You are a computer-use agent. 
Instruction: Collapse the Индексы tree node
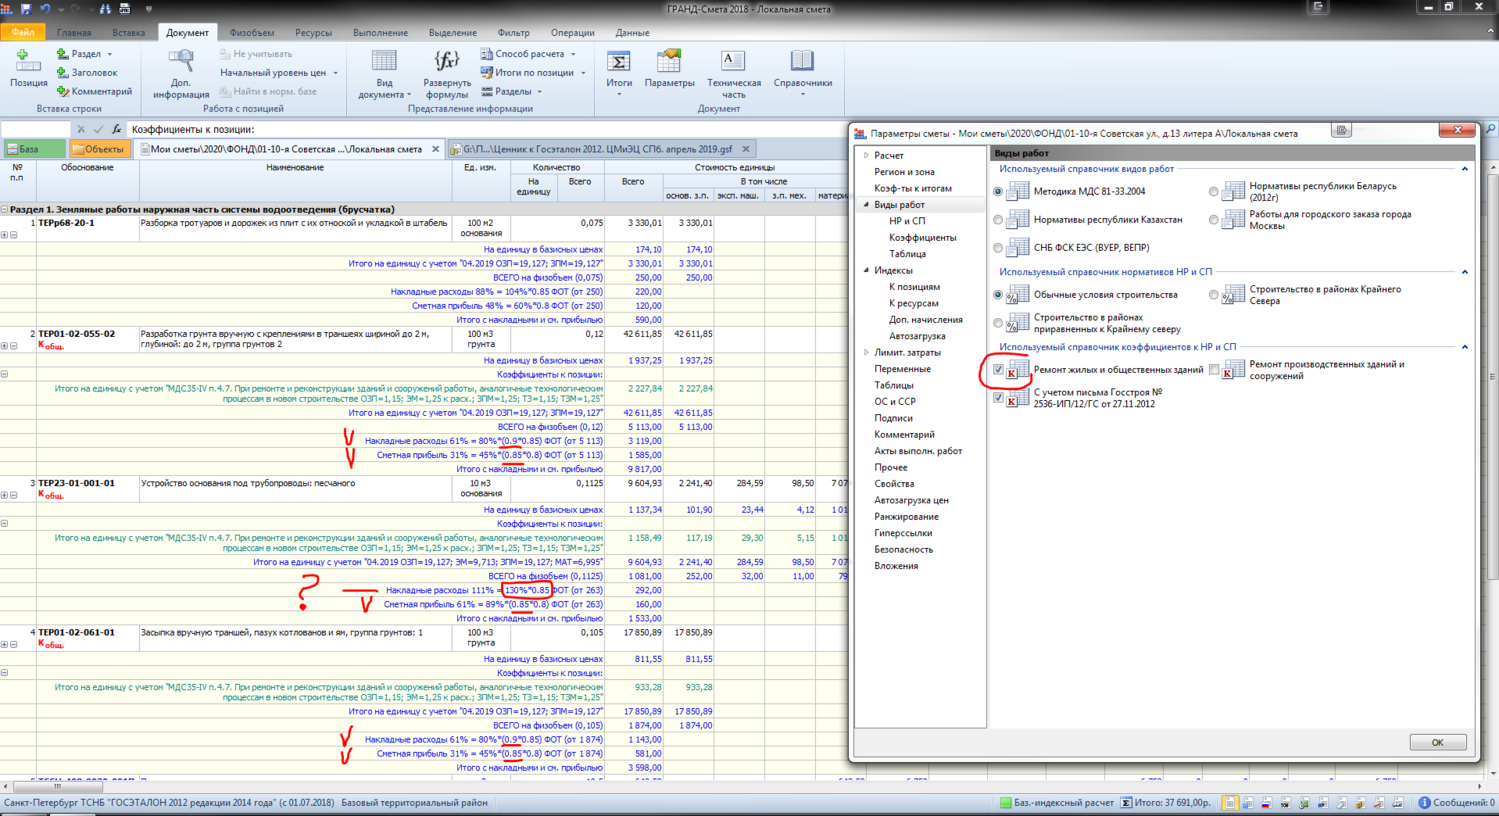(867, 271)
